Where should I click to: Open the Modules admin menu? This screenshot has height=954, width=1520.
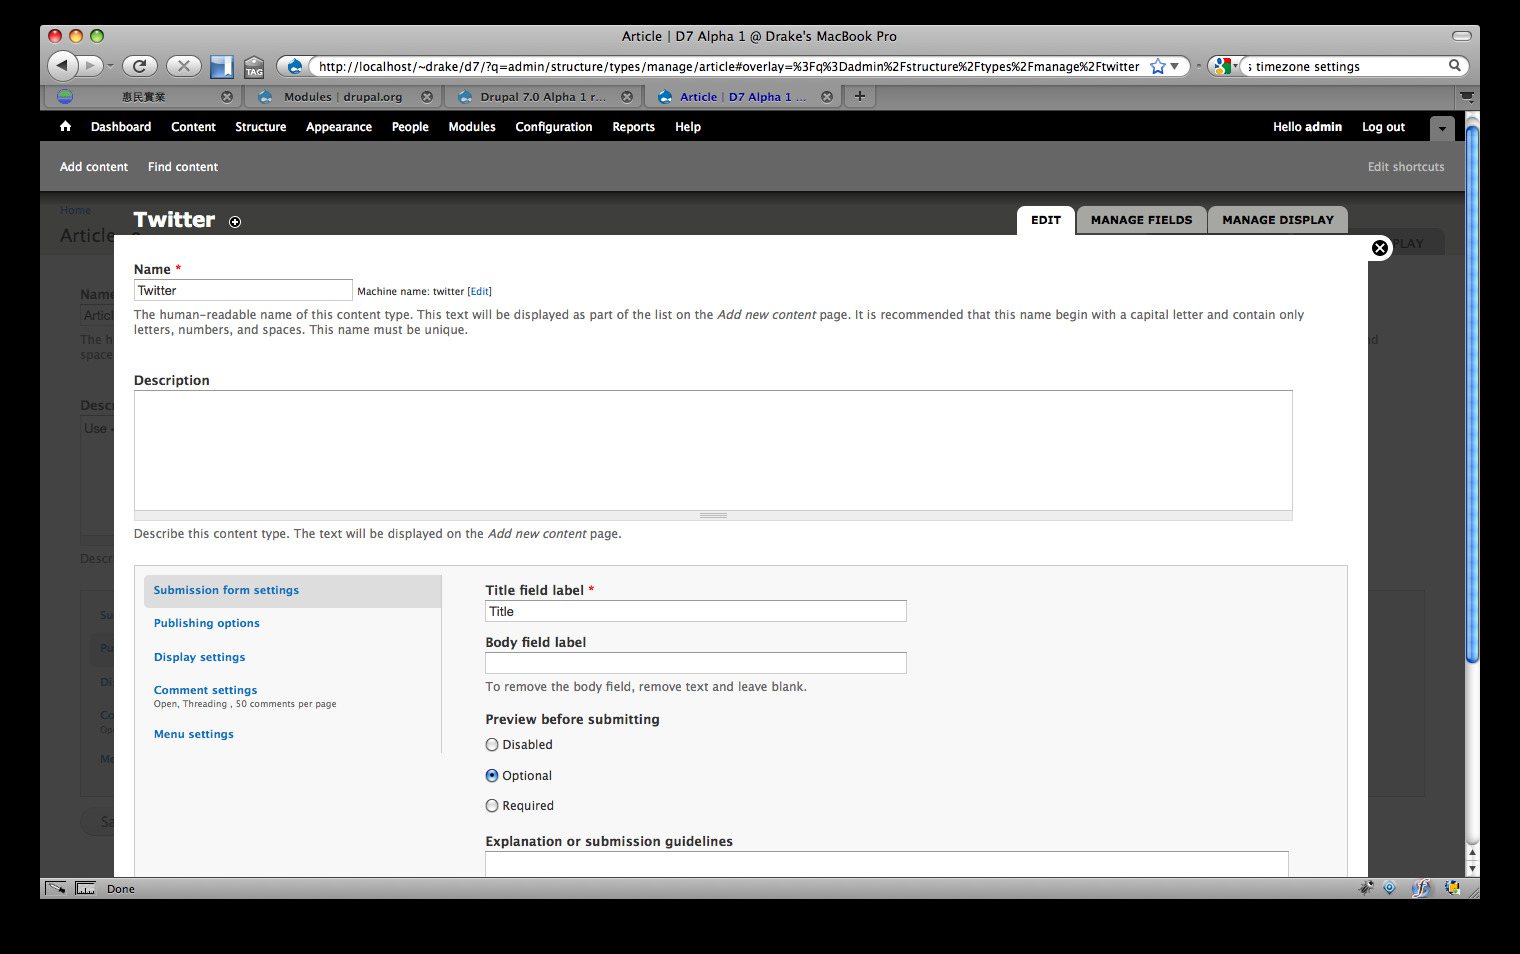(x=472, y=127)
